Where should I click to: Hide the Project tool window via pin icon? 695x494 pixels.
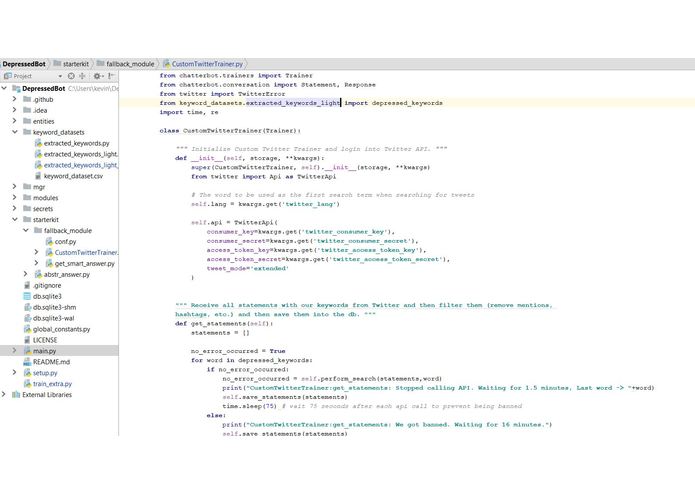(110, 76)
